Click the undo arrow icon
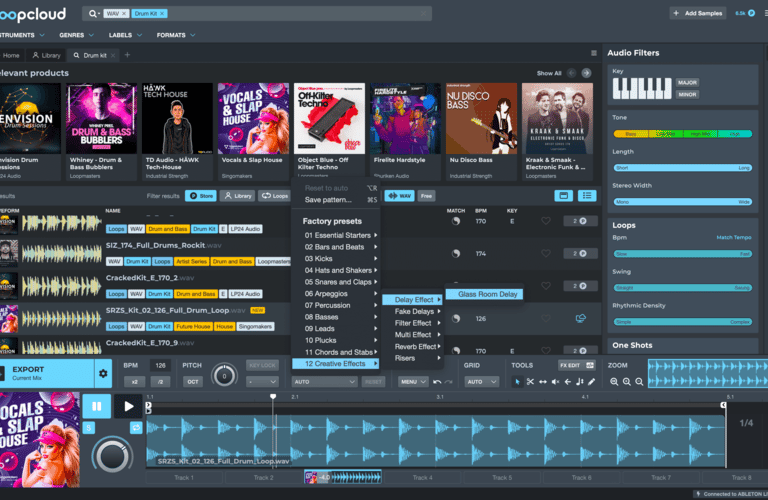The image size is (768, 500). point(437,382)
